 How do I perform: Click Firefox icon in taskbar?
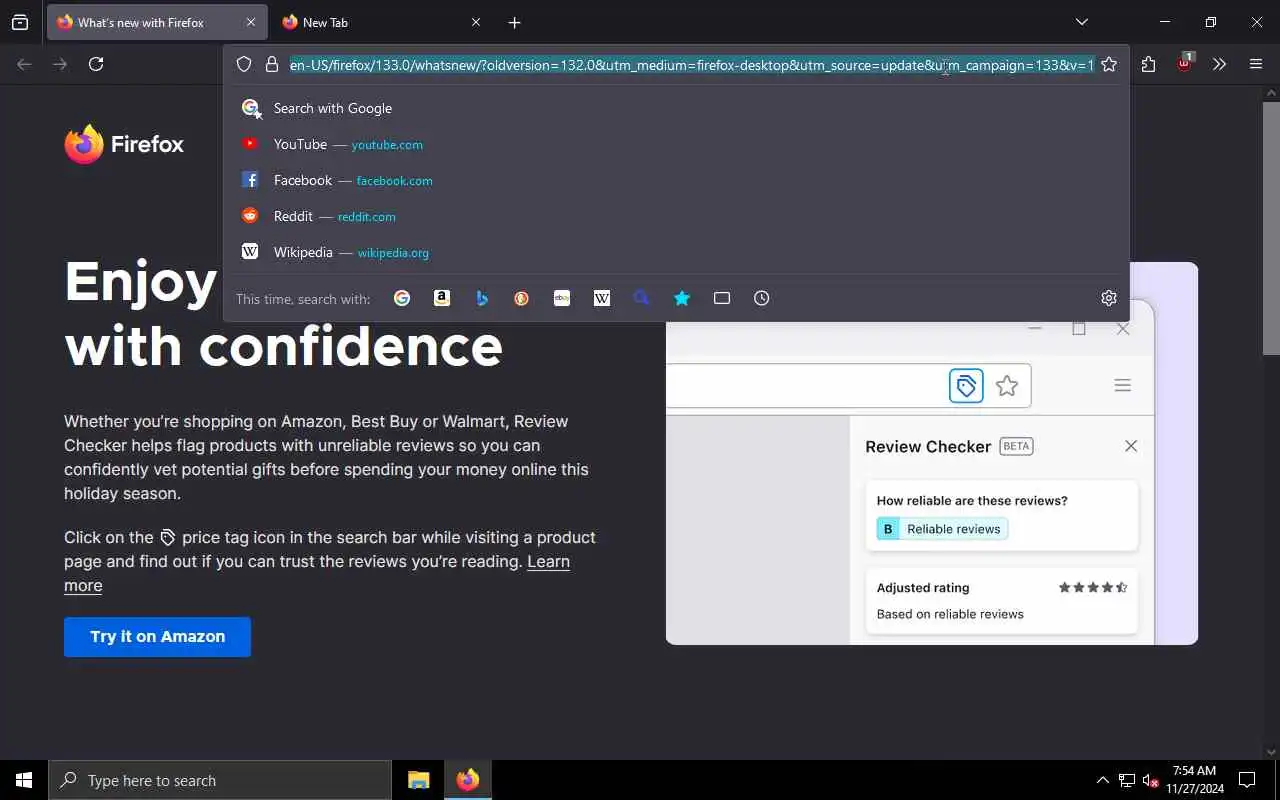tap(468, 780)
